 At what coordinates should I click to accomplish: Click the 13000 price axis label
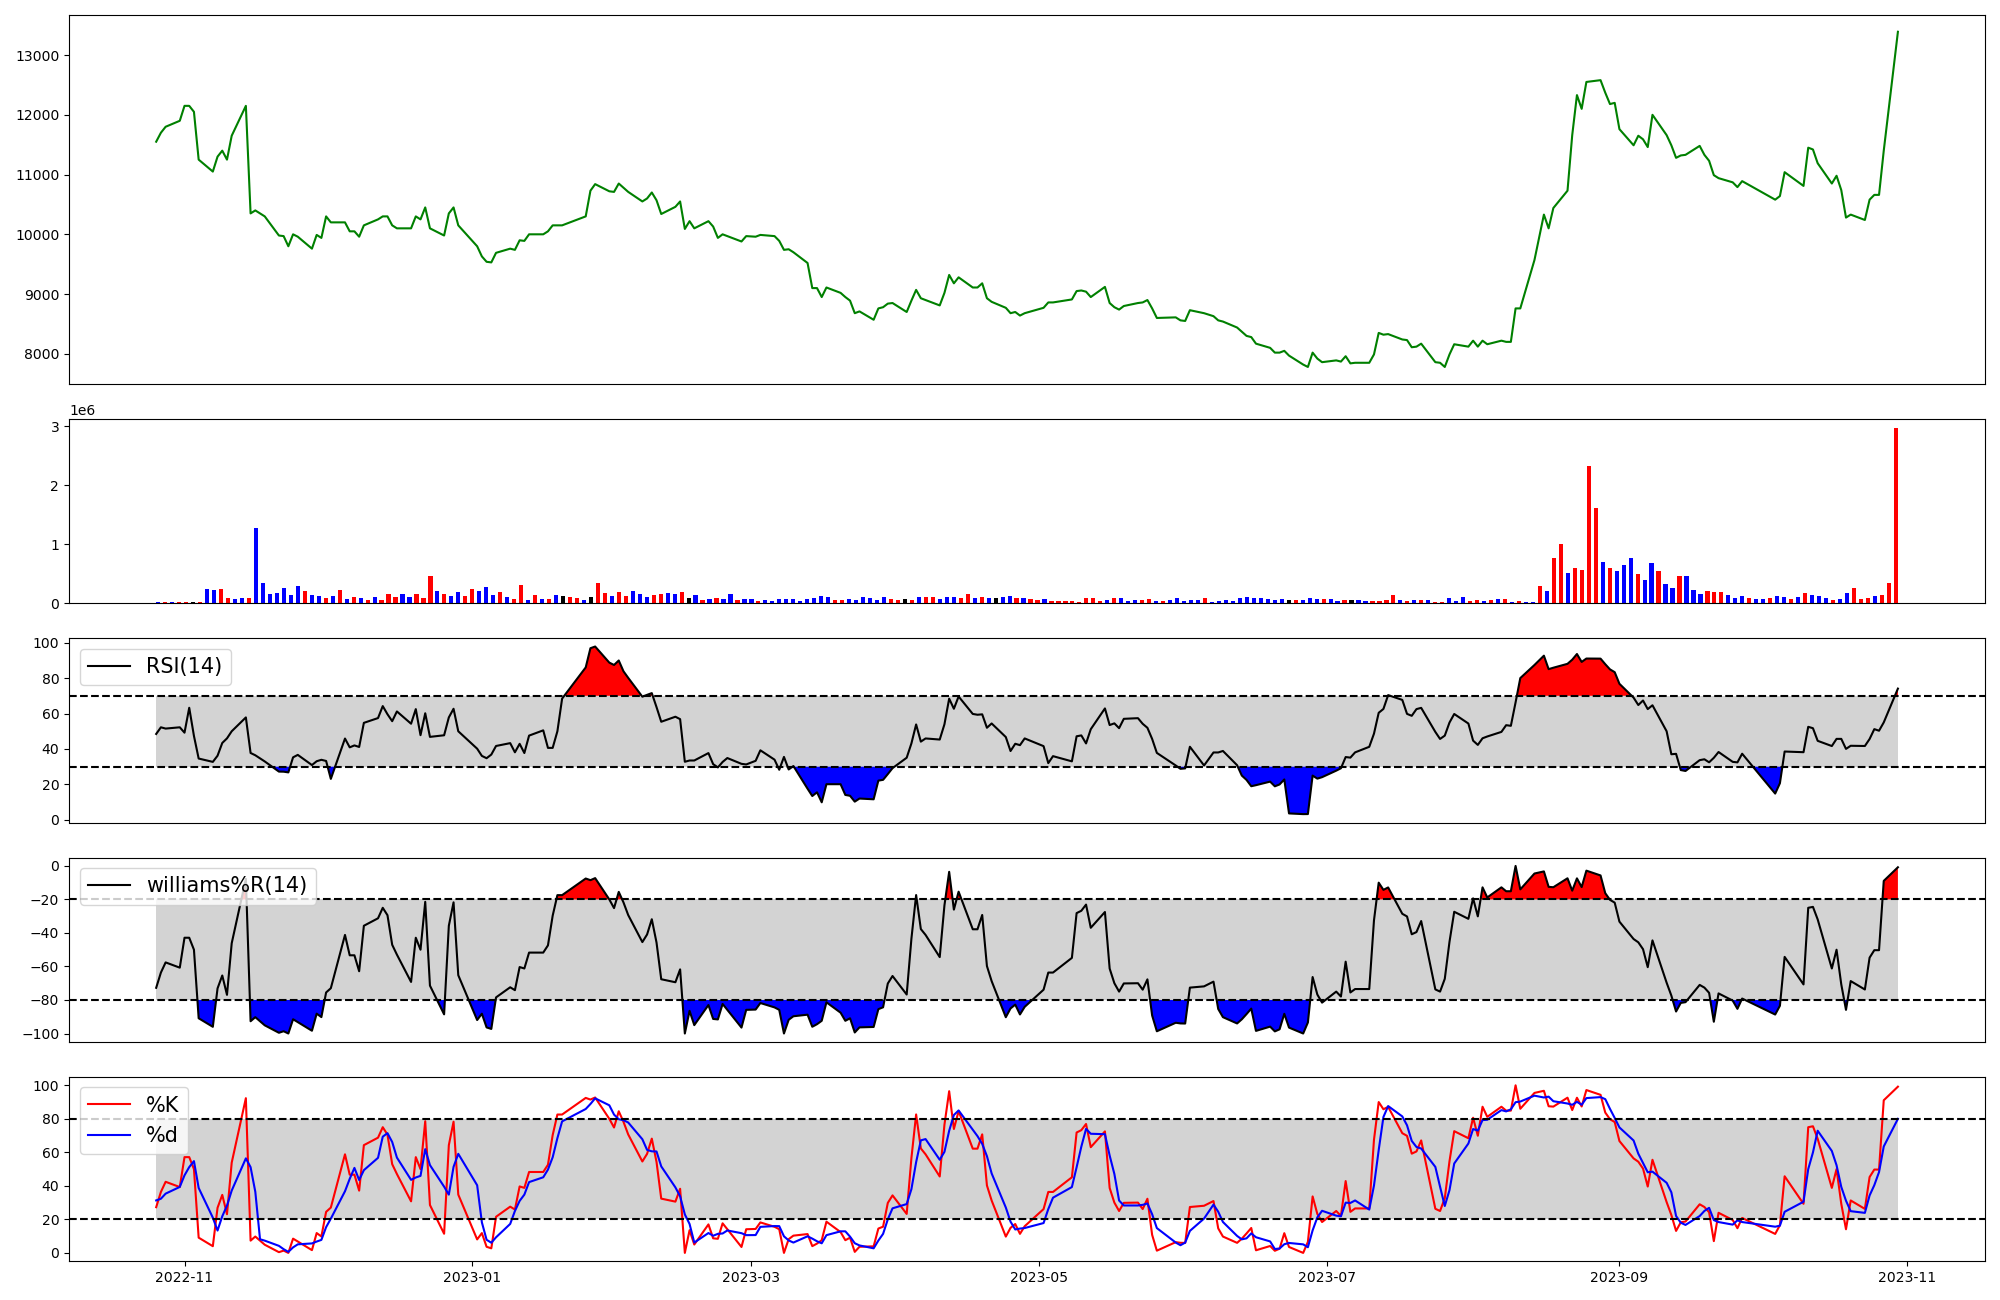(x=38, y=56)
